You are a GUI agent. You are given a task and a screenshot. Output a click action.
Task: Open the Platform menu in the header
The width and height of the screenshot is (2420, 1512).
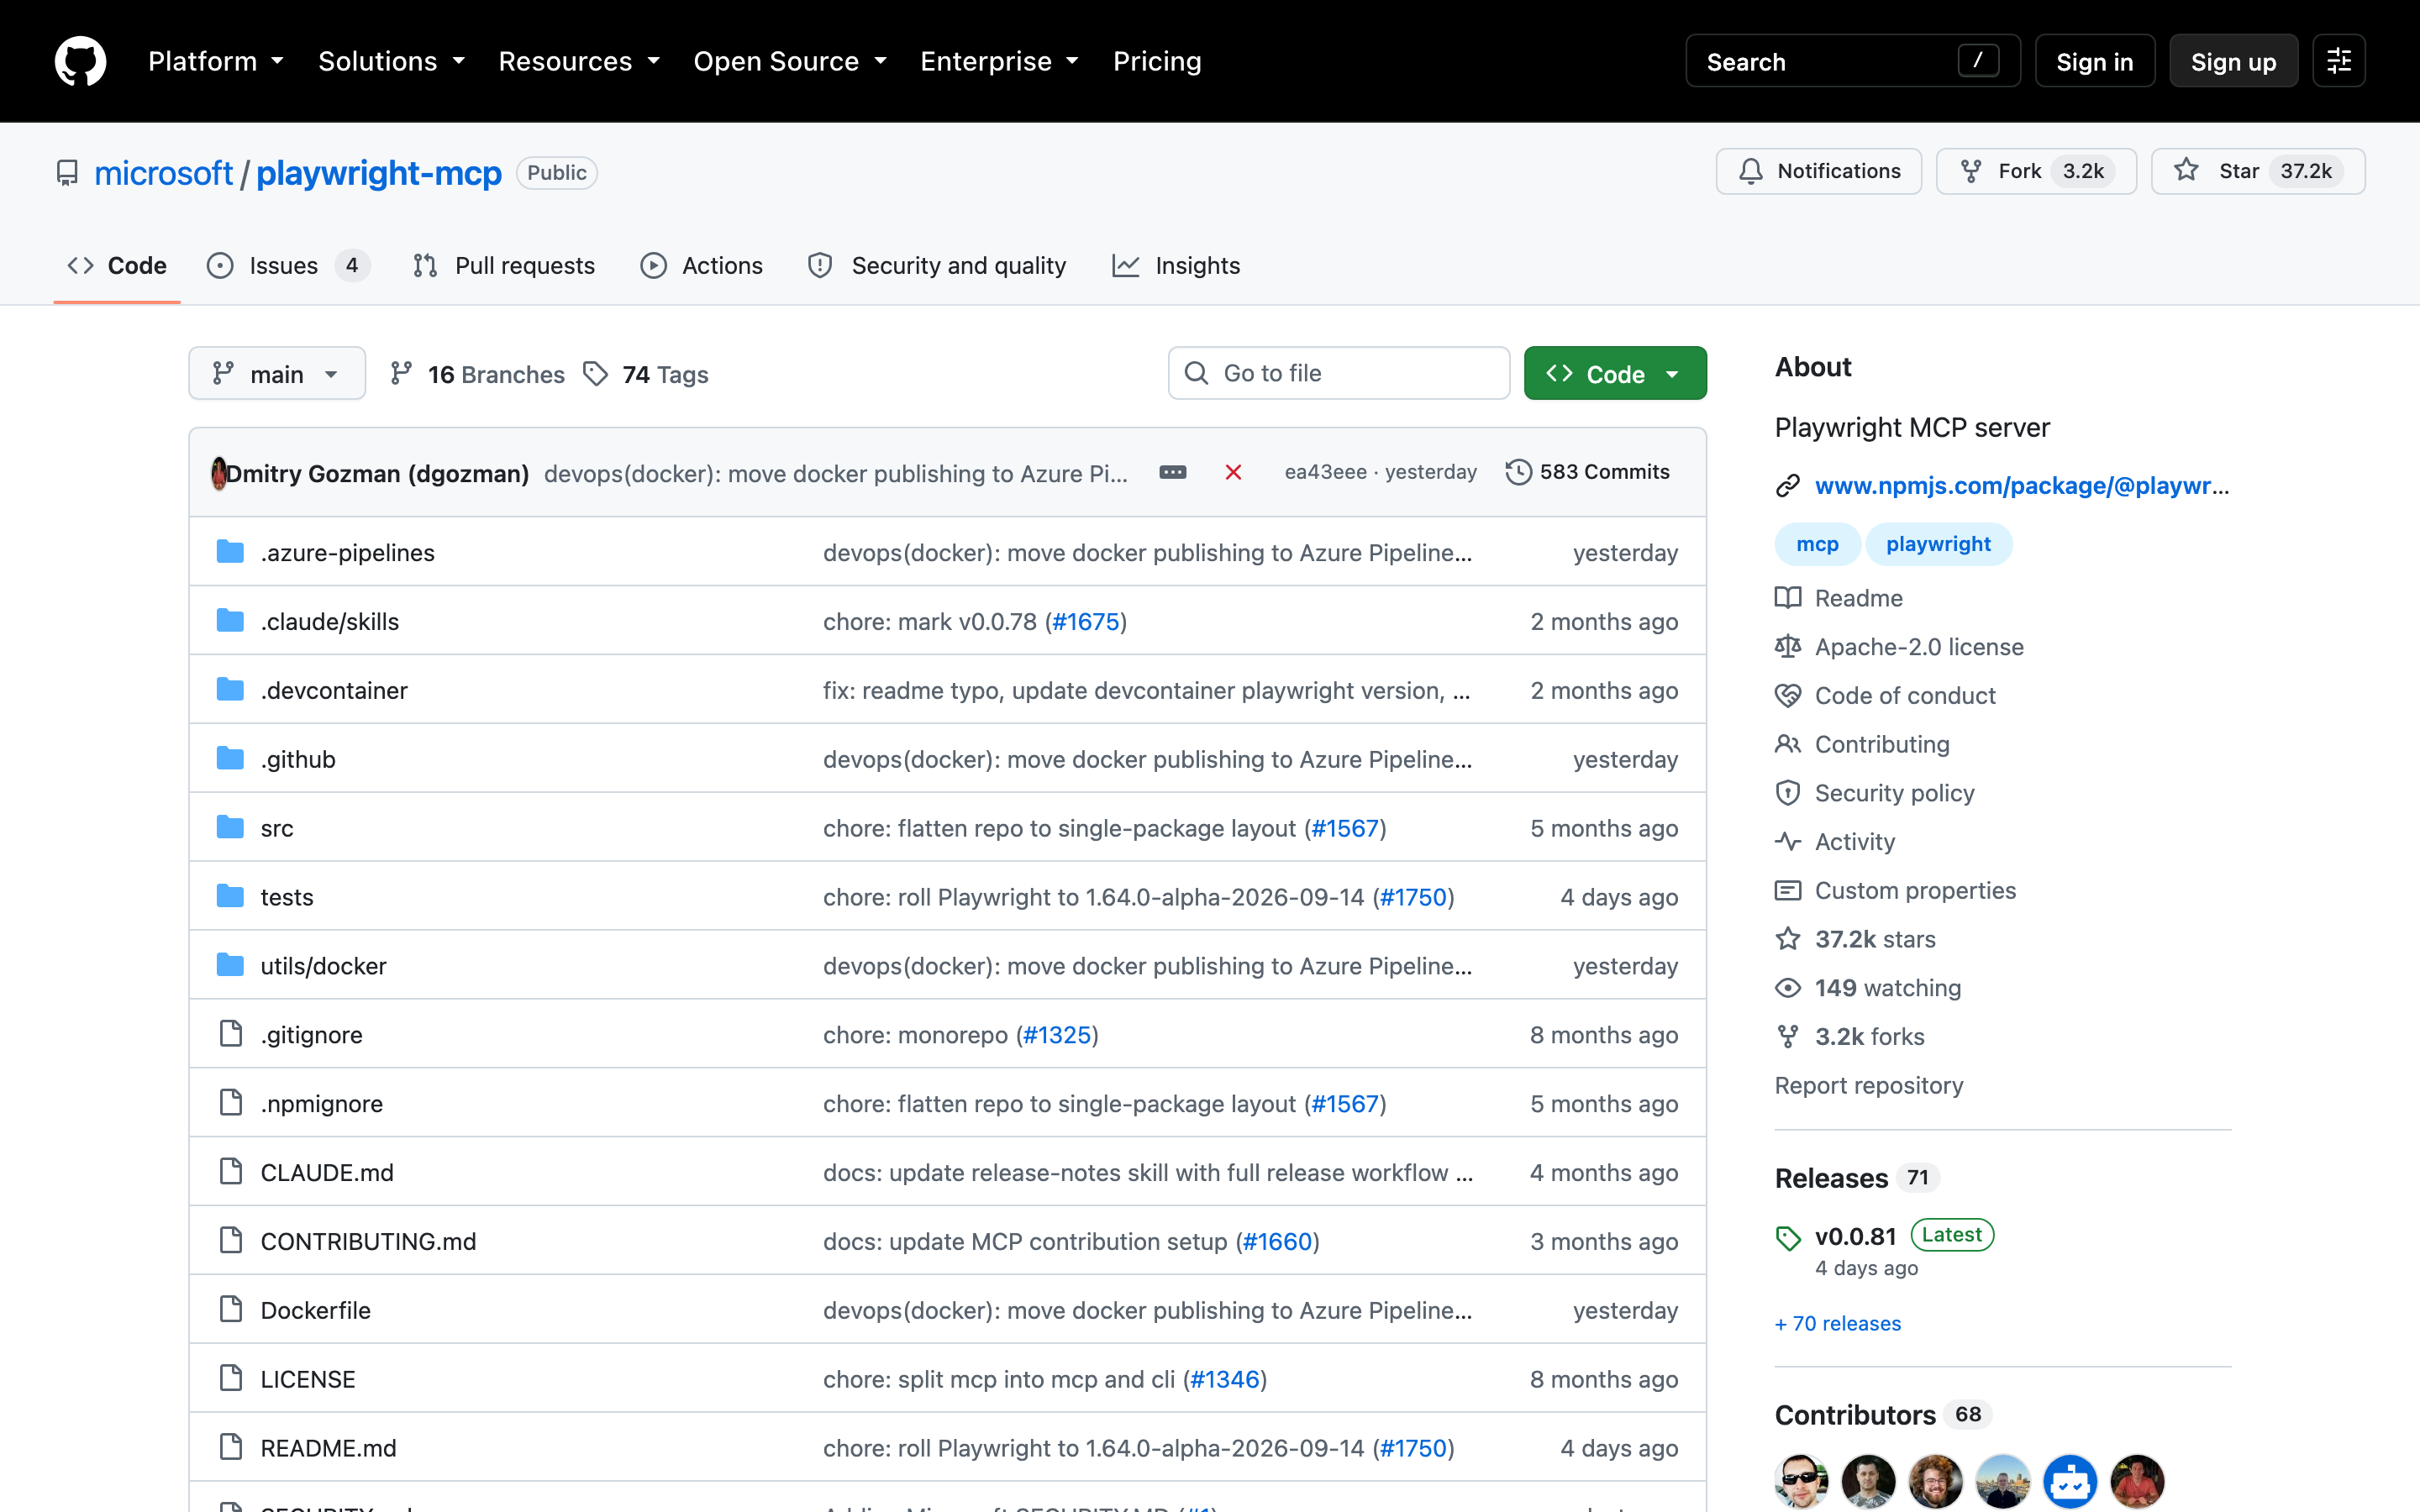[216, 61]
